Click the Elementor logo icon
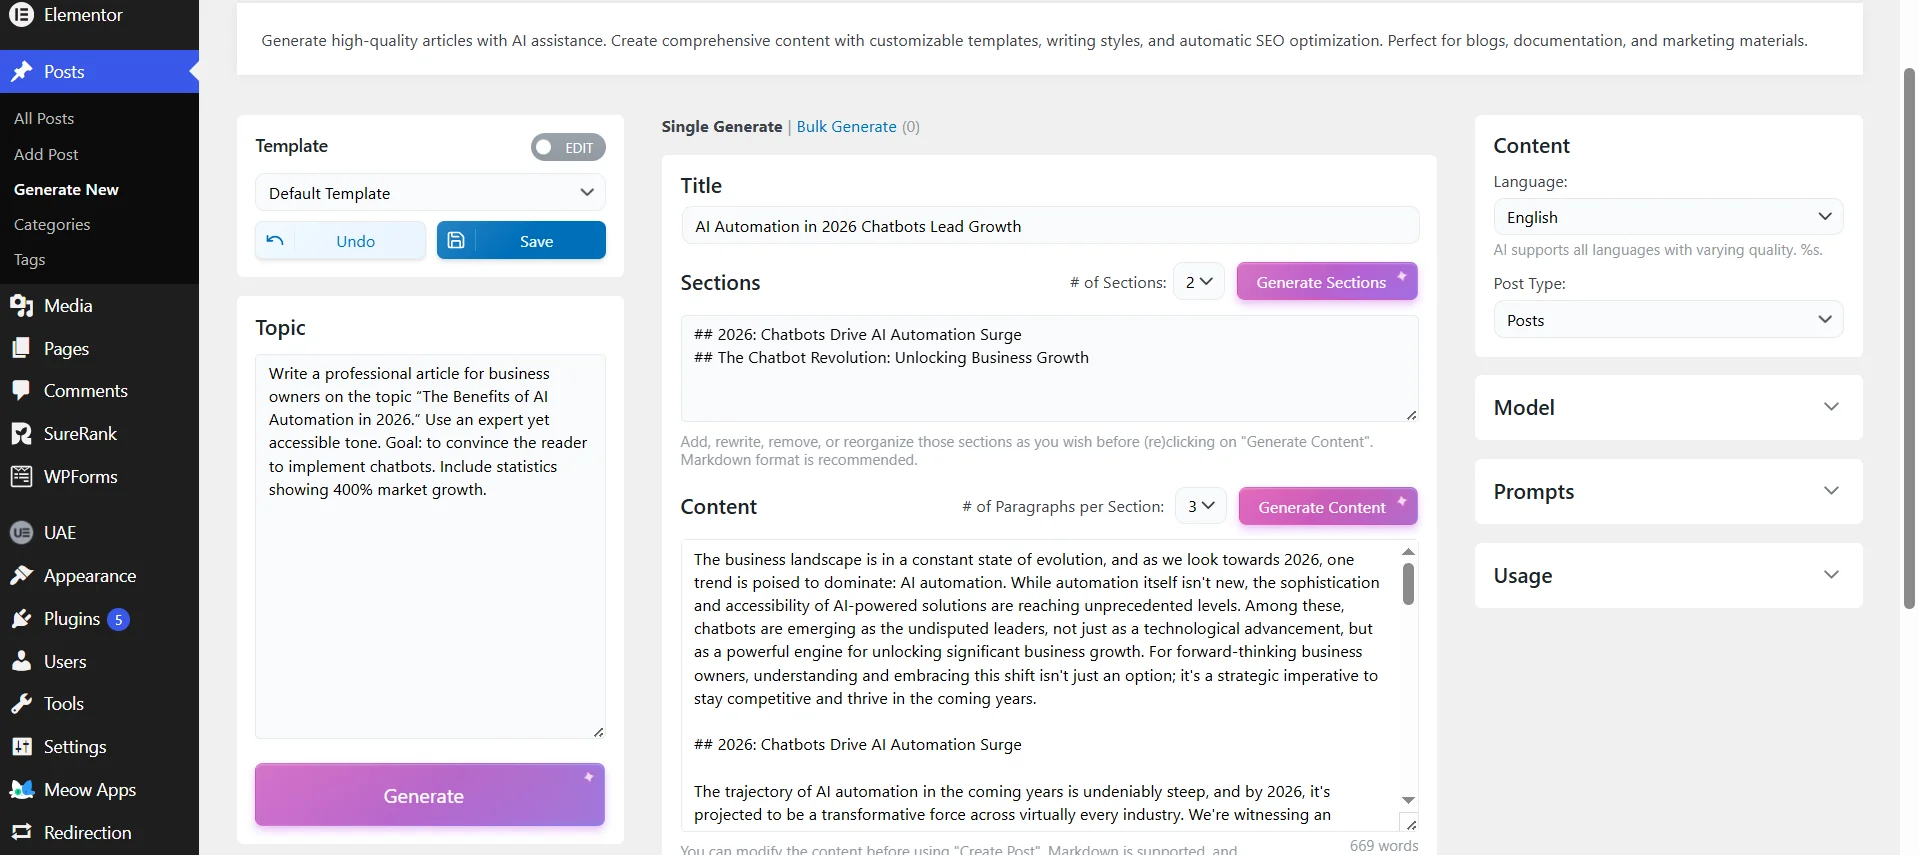This screenshot has width=1919, height=855. coord(22,15)
